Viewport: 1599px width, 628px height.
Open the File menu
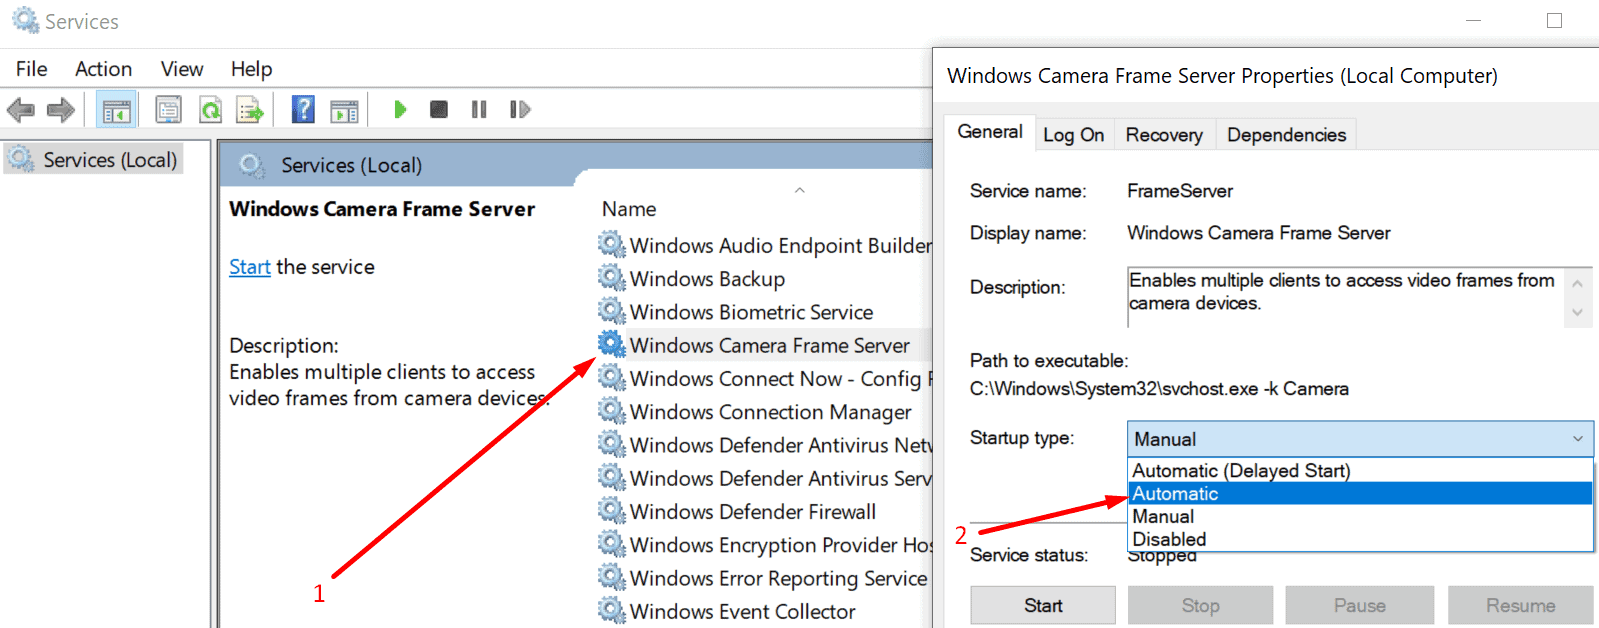point(31,69)
